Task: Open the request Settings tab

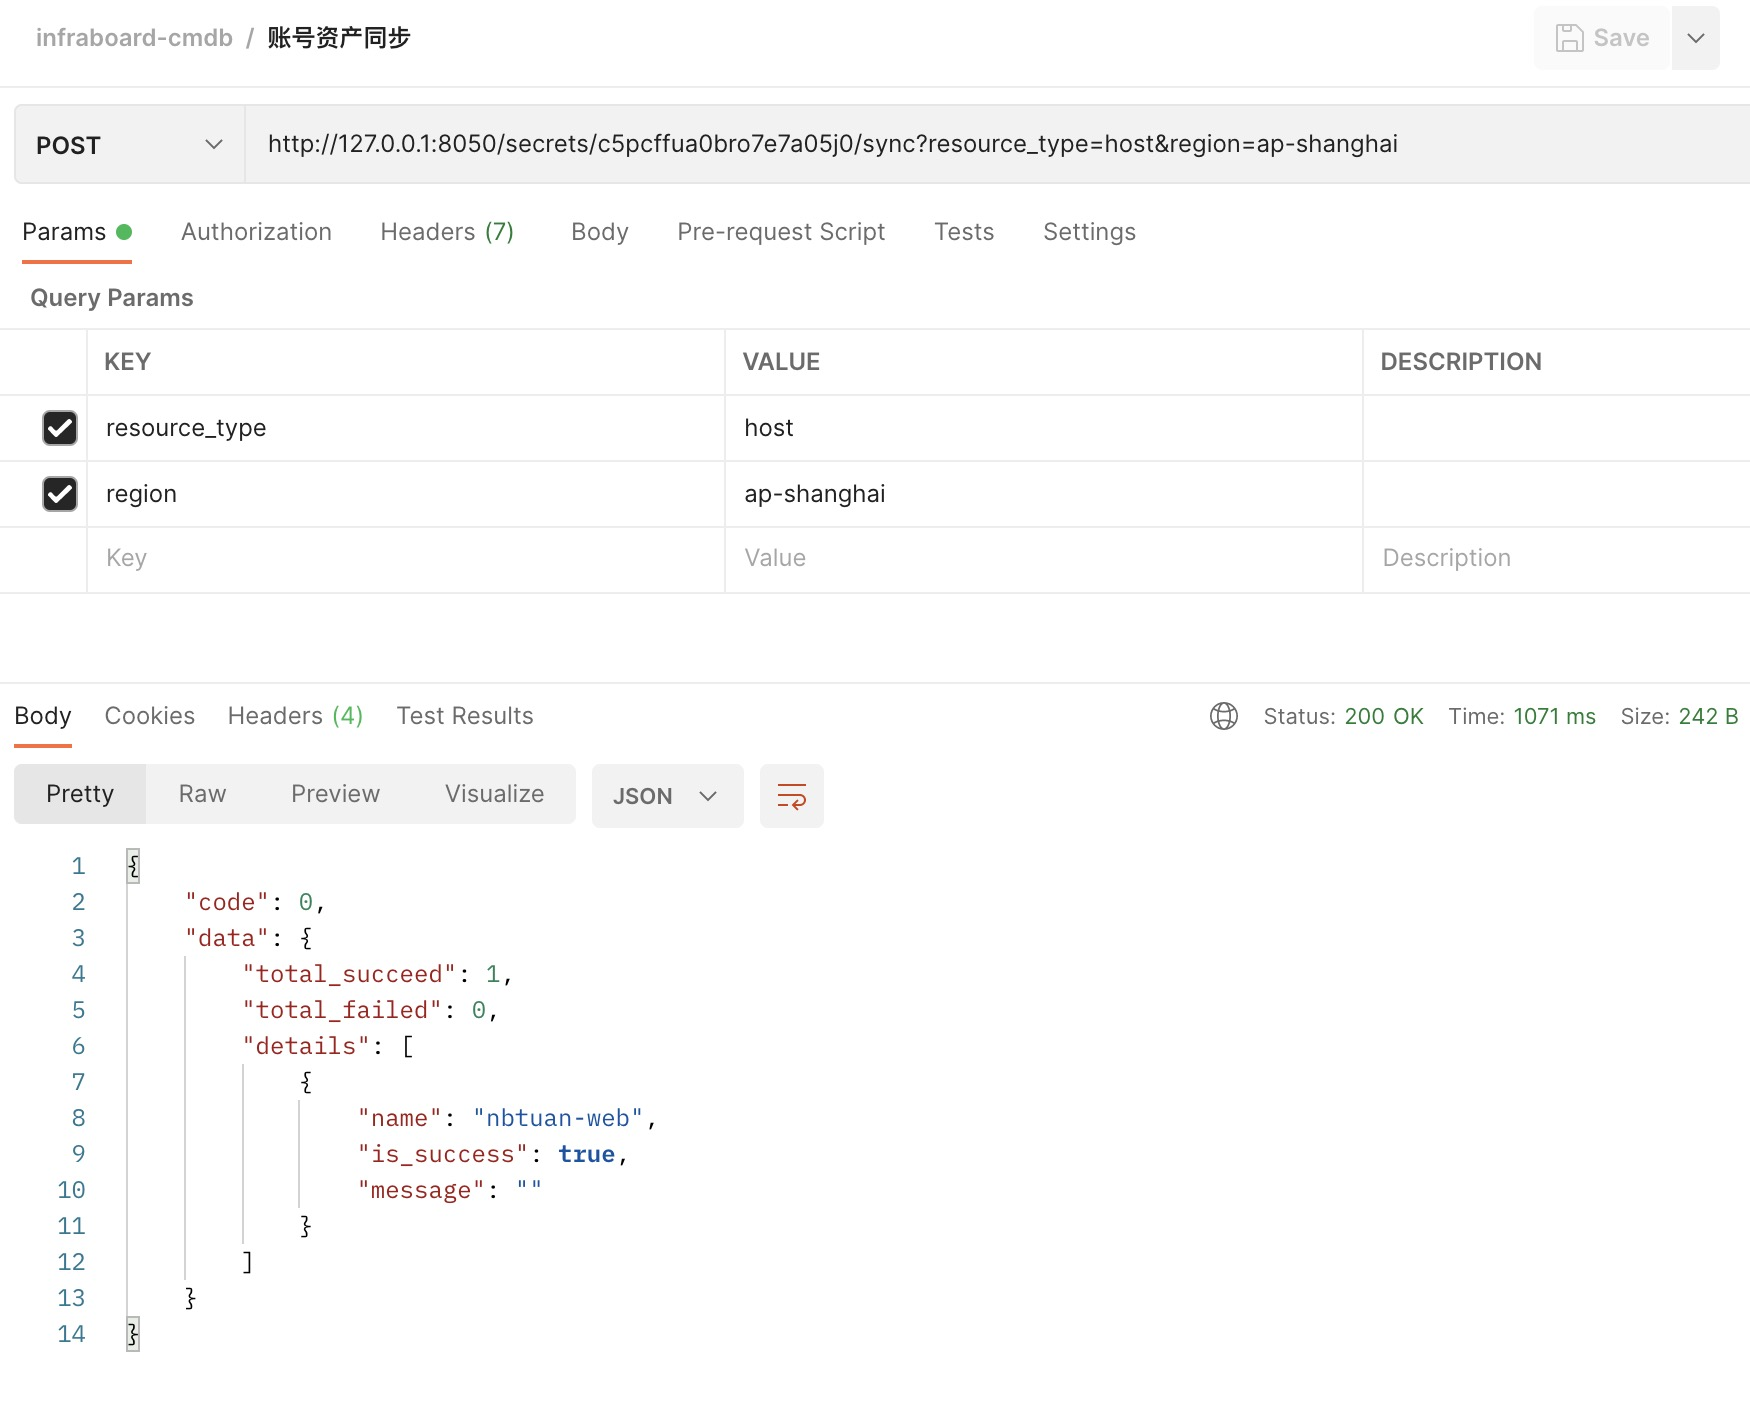Action: pos(1089,232)
